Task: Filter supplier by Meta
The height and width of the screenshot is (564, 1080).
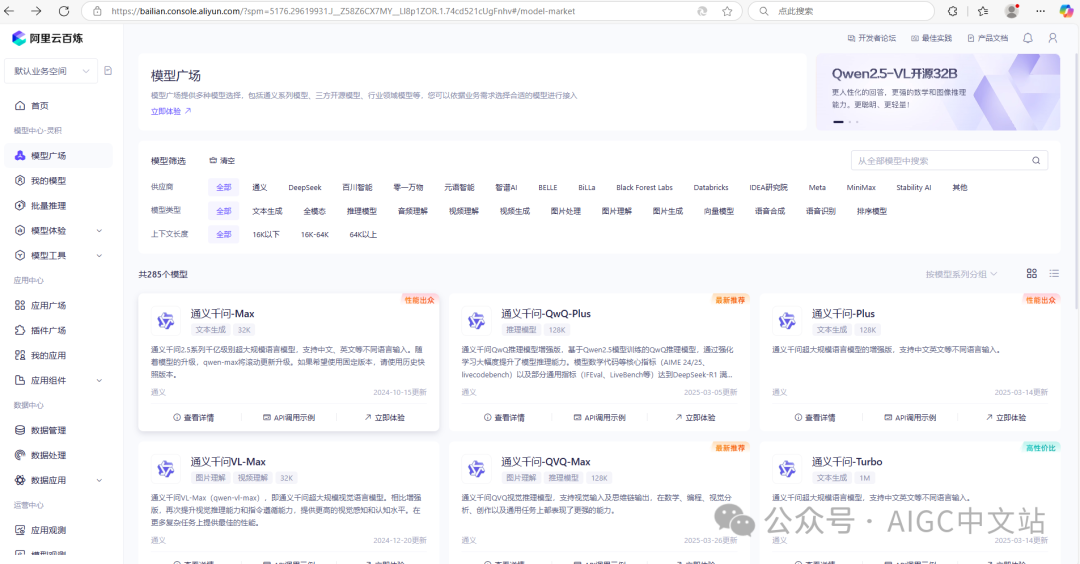Action: (x=817, y=187)
